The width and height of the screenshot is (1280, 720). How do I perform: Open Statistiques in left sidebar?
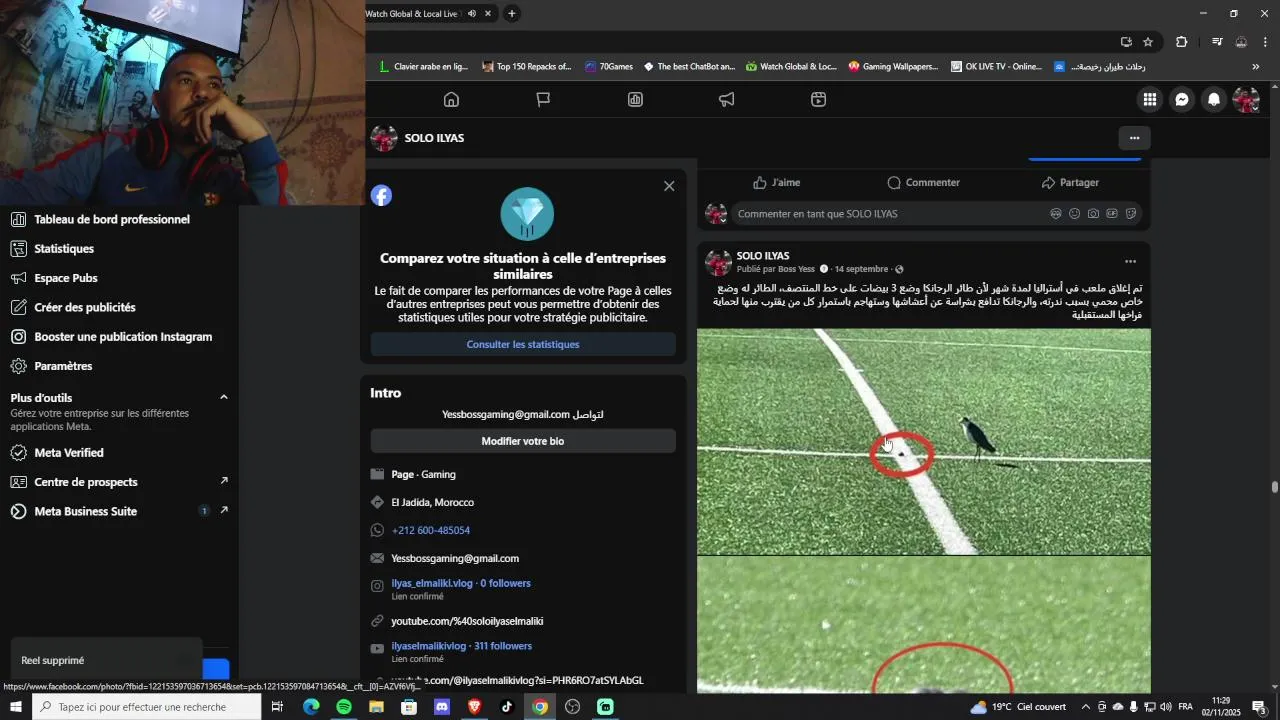tap(64, 249)
